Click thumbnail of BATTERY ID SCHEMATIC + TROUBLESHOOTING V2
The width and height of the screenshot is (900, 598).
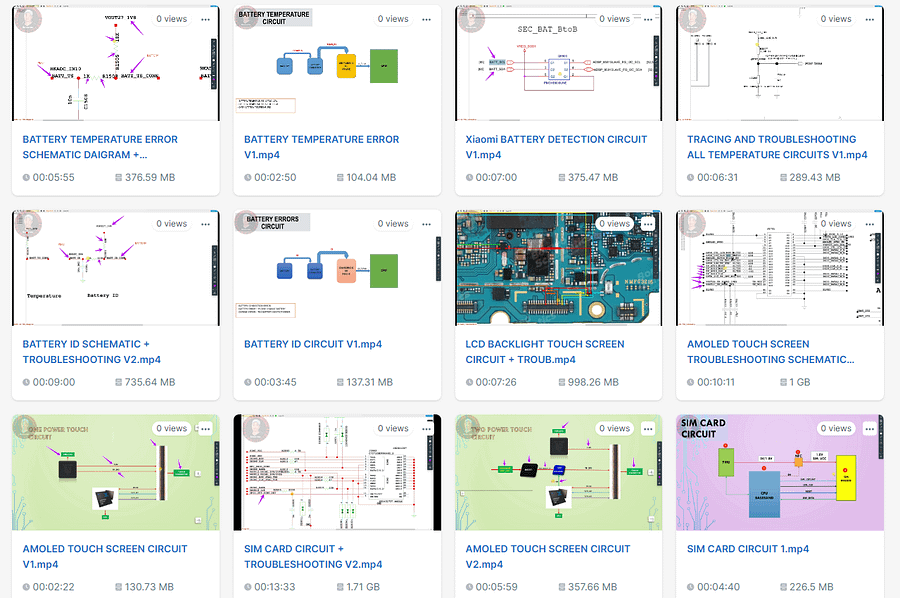(x=115, y=268)
